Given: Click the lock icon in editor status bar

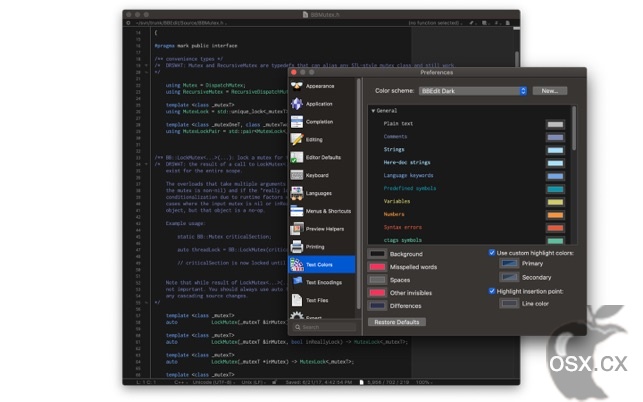Looking at the screenshot, I should click(x=274, y=382).
